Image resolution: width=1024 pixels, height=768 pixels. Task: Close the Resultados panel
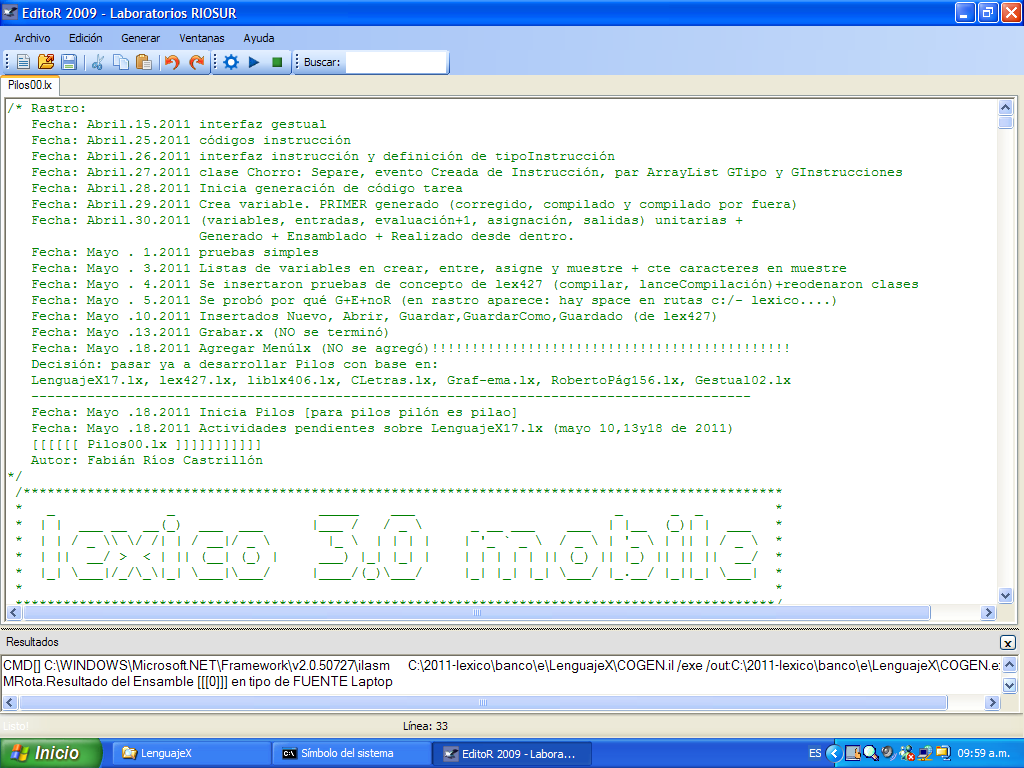click(x=1008, y=643)
